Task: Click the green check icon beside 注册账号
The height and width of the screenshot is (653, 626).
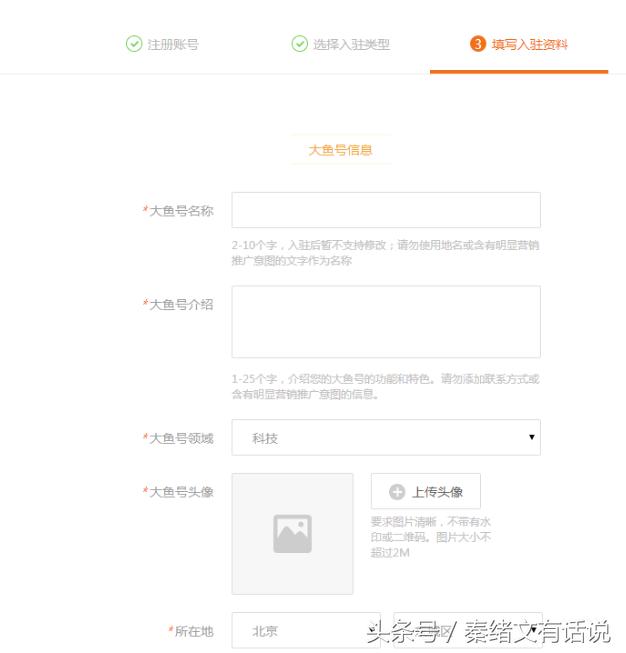Action: [134, 44]
